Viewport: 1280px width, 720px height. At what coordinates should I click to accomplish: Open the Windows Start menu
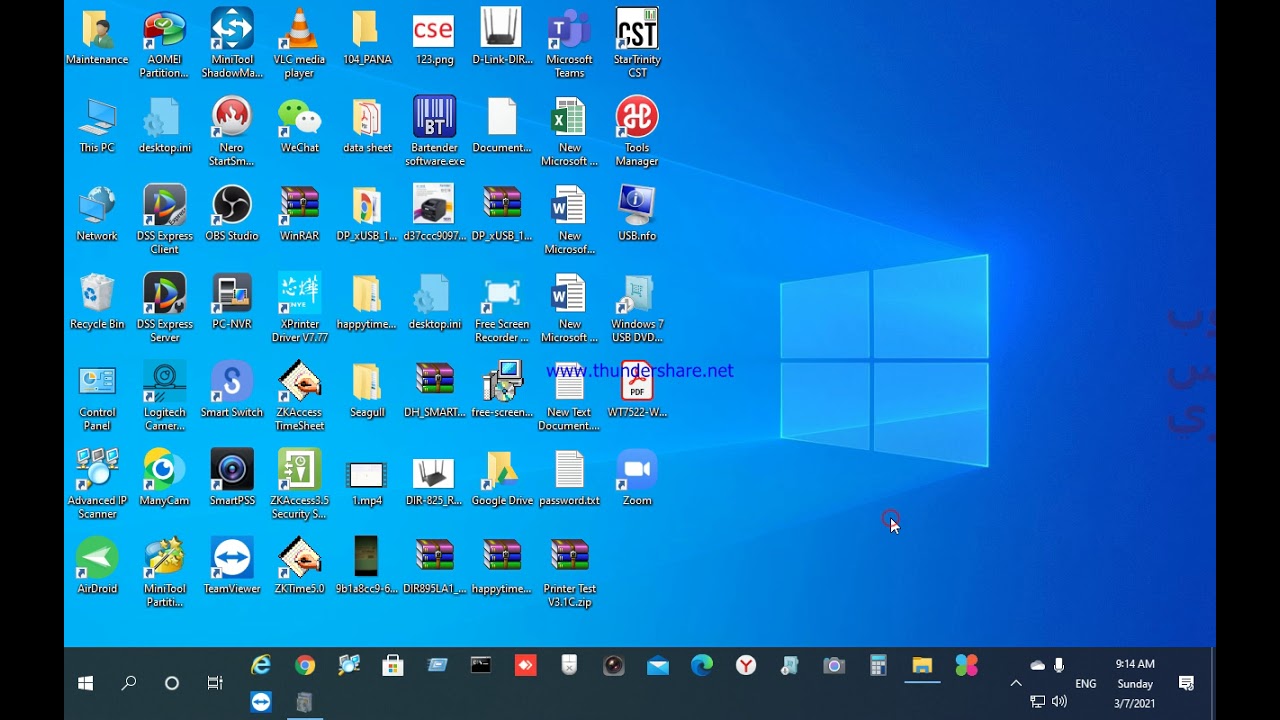click(x=86, y=684)
